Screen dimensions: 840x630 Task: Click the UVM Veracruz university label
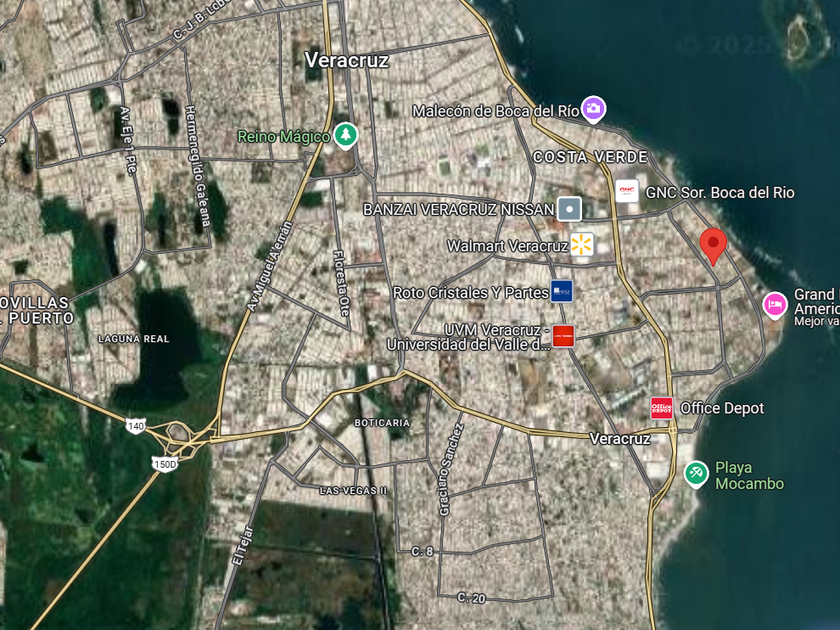click(x=468, y=337)
